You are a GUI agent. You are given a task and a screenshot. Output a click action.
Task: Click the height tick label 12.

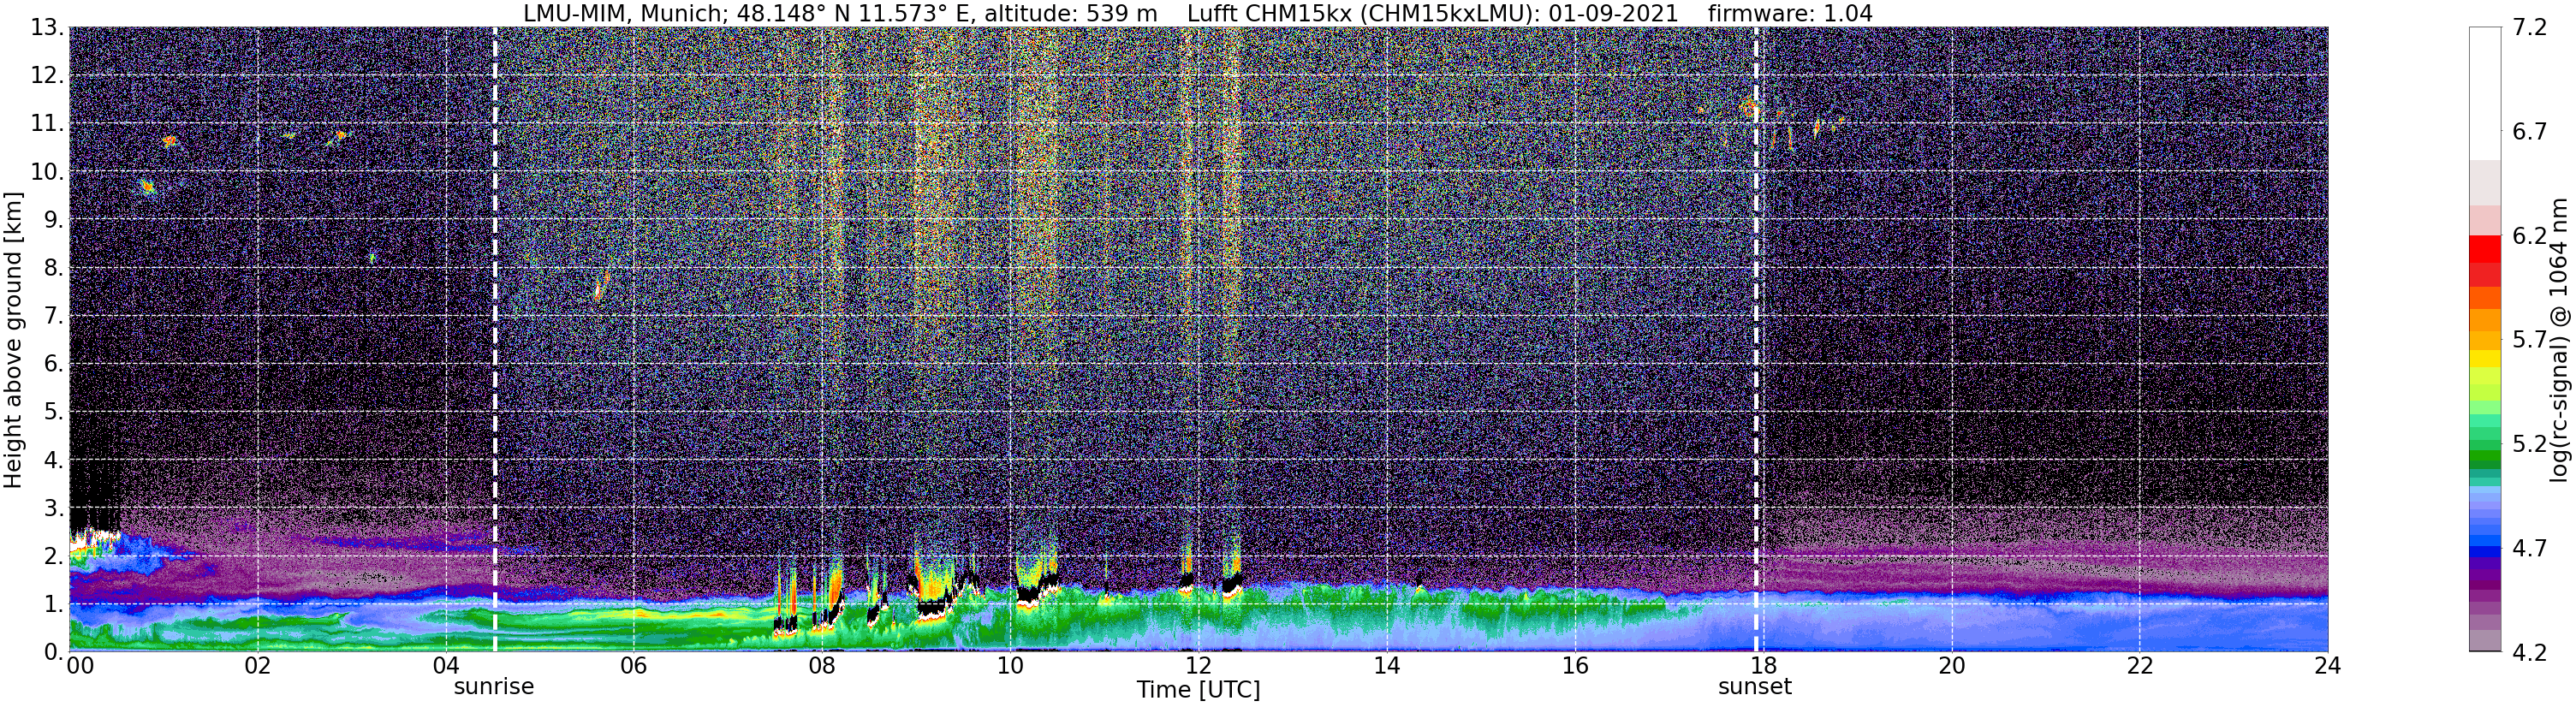[48, 76]
